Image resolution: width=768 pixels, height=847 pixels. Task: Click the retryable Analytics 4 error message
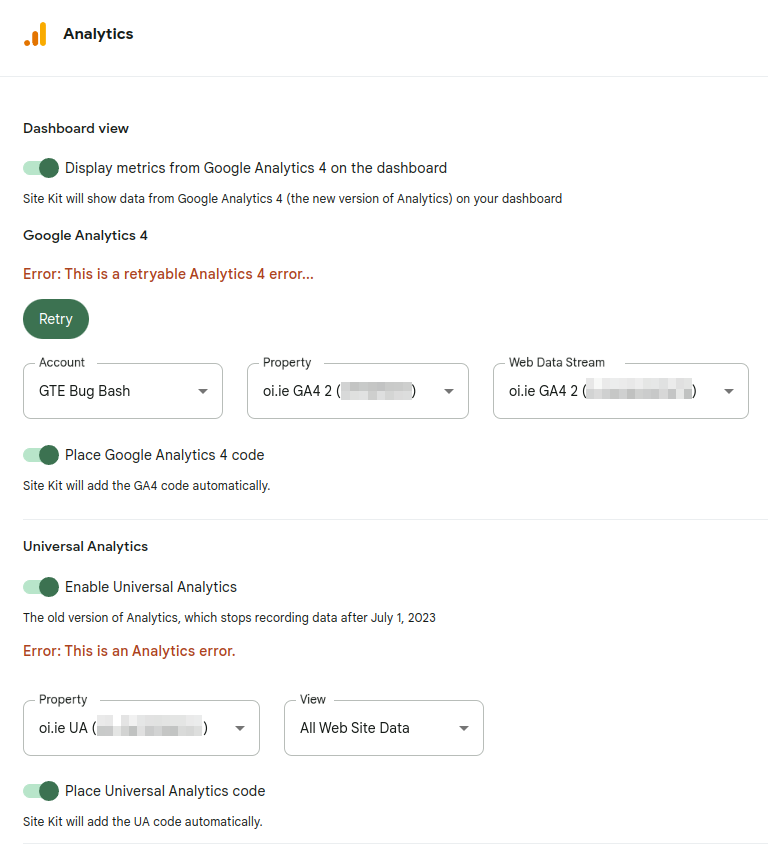tap(167, 274)
